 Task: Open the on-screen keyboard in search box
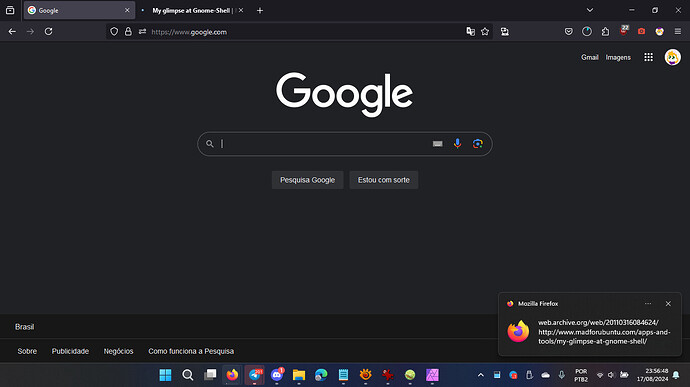click(437, 144)
